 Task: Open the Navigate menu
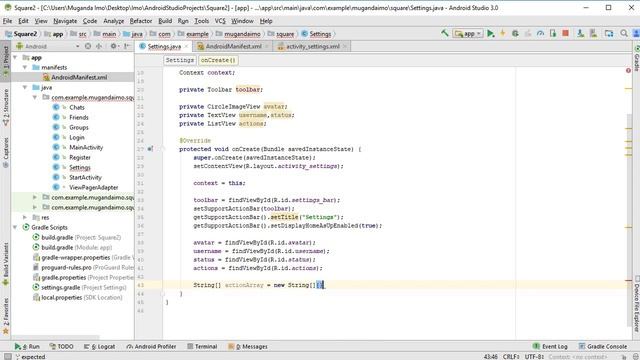pyautogui.click(x=65, y=21)
